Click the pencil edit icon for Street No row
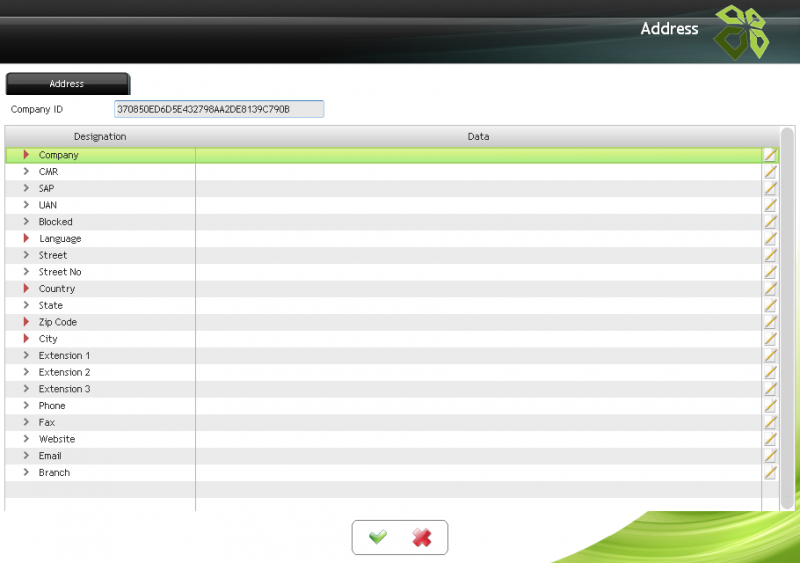Screen dimensions: 800x563 [x=770, y=272]
